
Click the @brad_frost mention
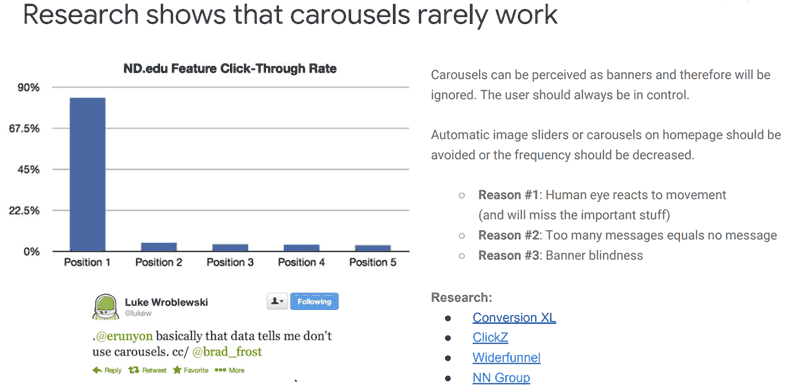227,352
